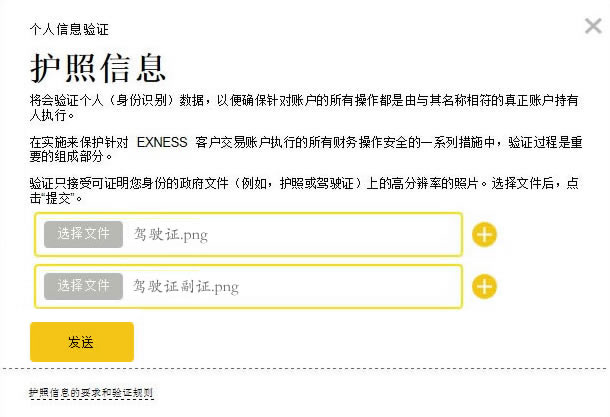Click the paragraph starting with 验证只接受
The width and height of the screenshot is (610, 417).
[x=304, y=191]
